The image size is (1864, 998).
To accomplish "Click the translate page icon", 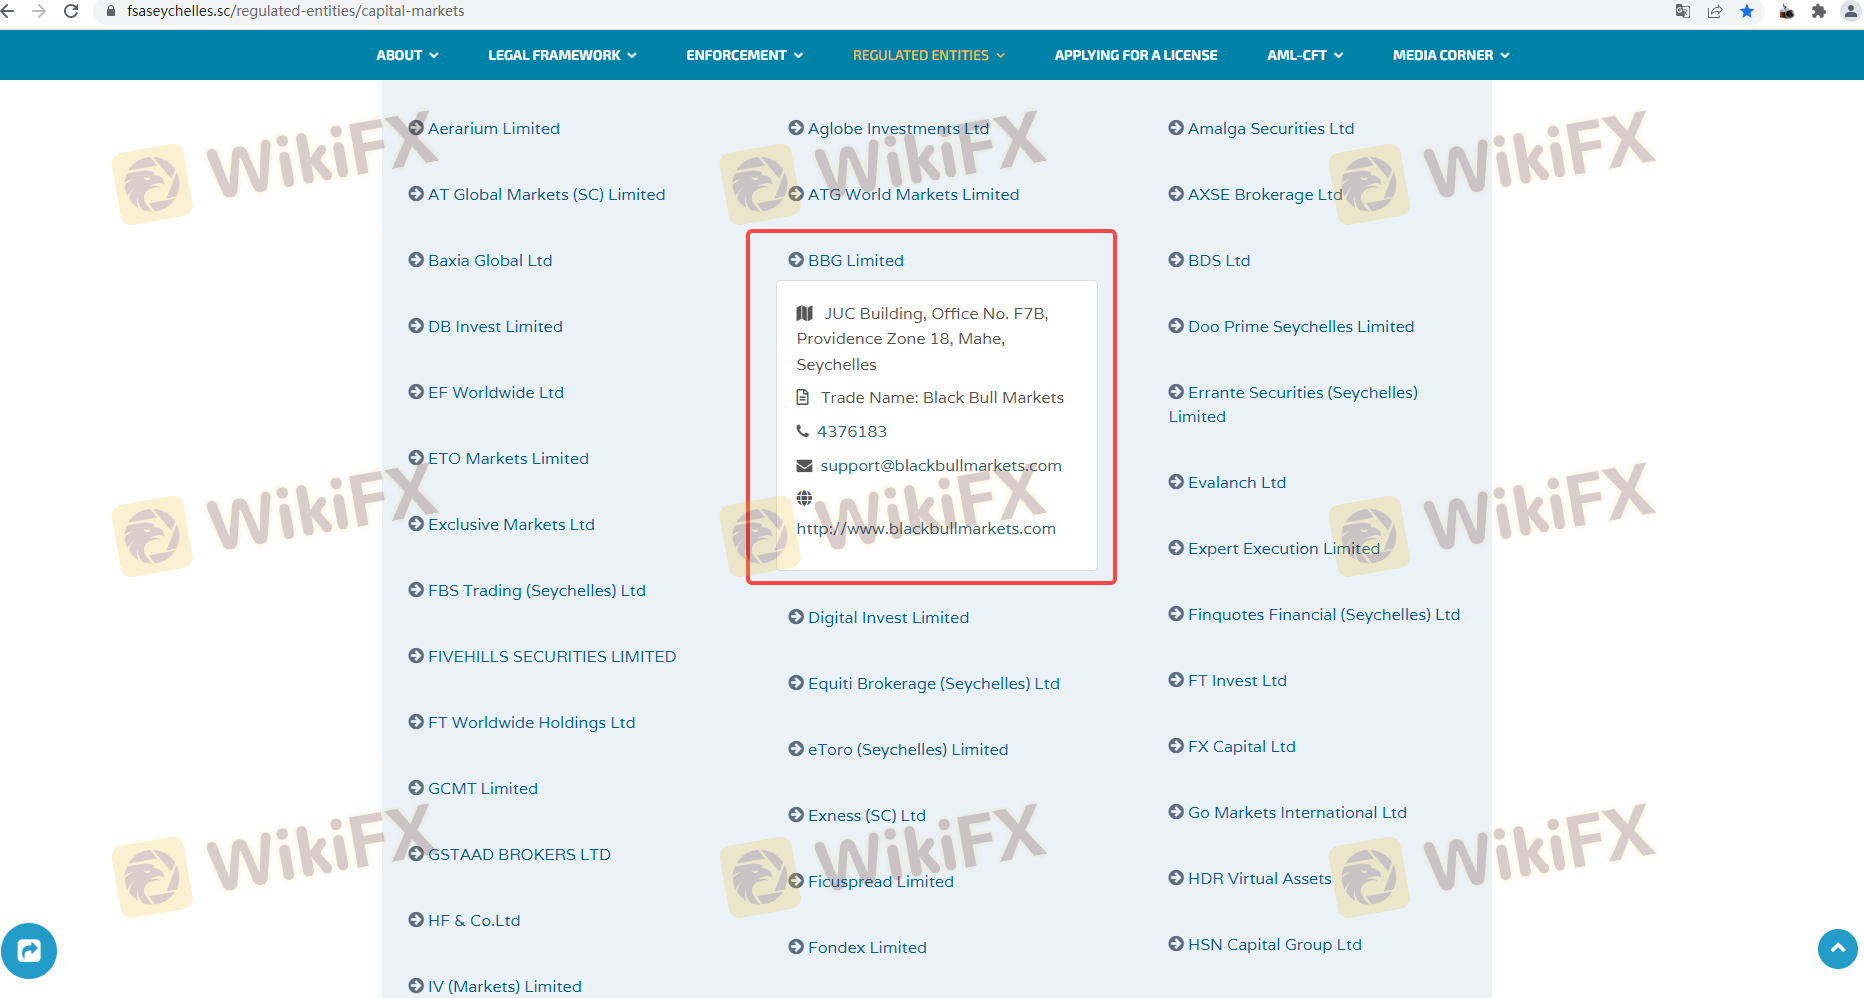I will tap(1683, 11).
